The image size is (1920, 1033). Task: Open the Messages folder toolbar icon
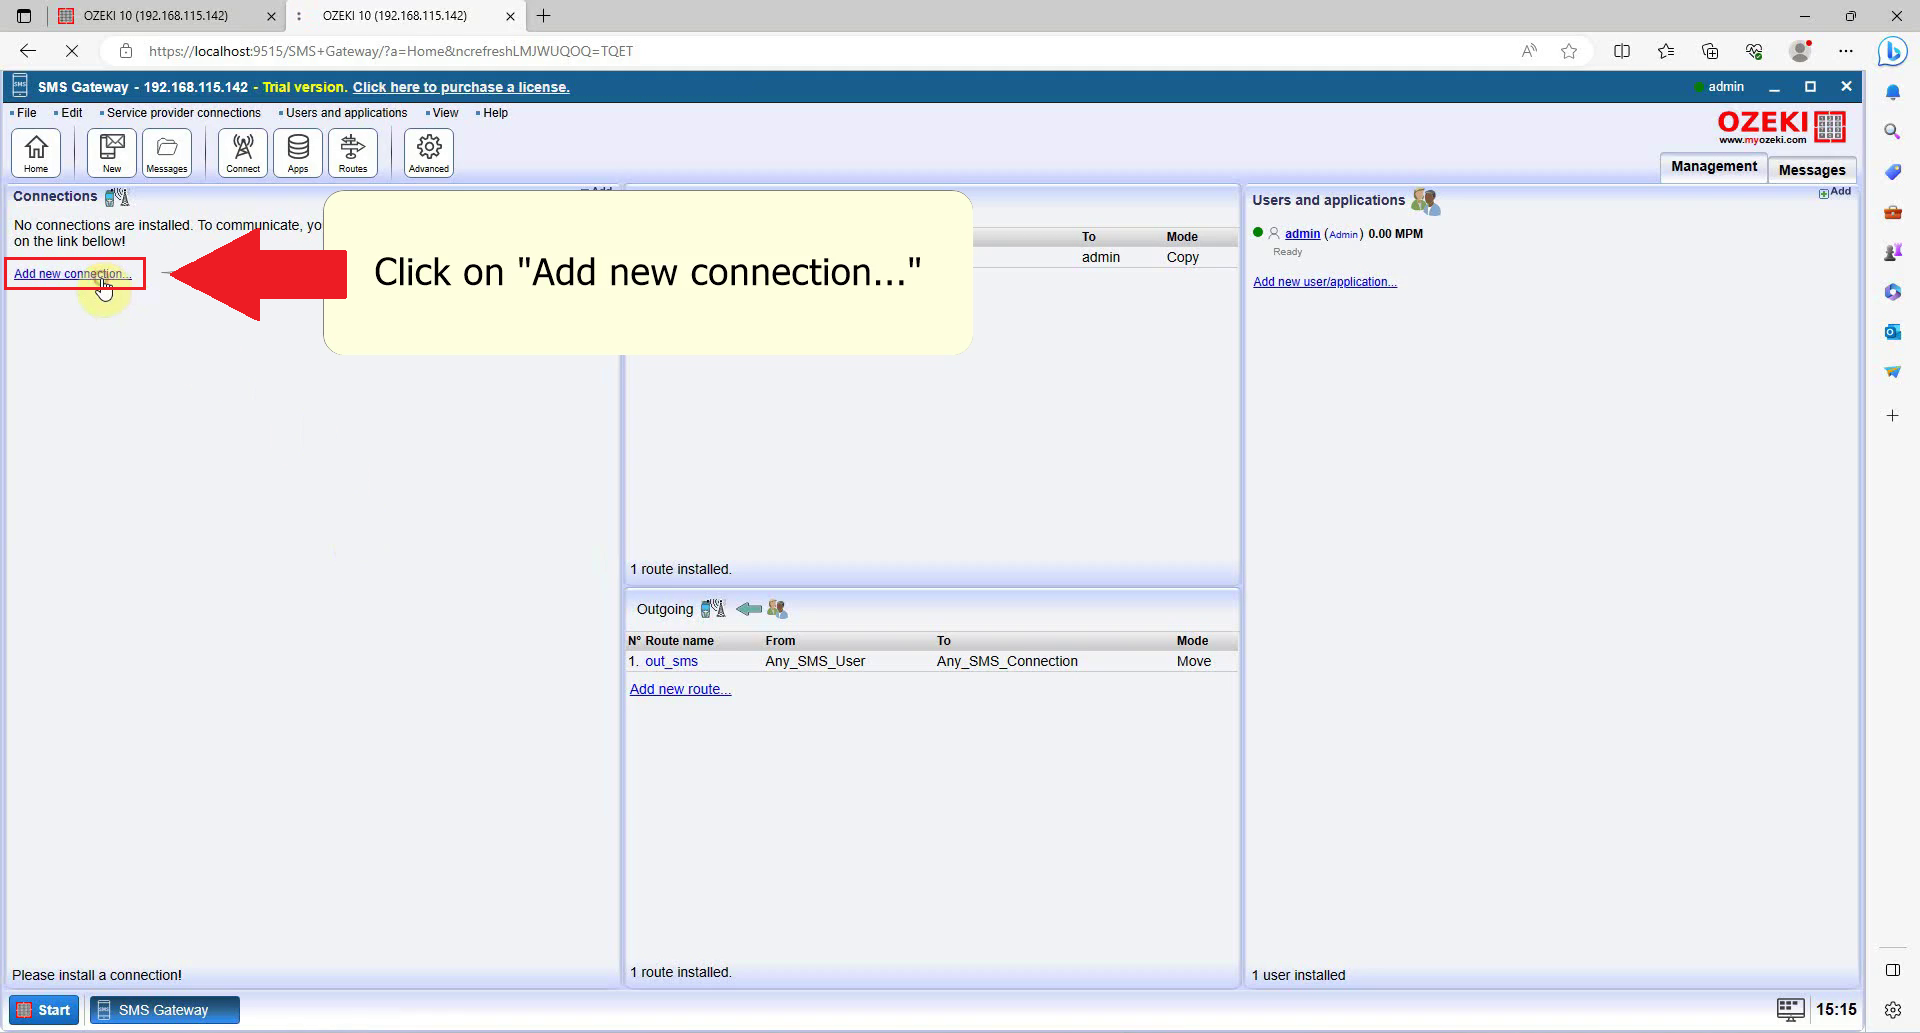pyautogui.click(x=167, y=153)
